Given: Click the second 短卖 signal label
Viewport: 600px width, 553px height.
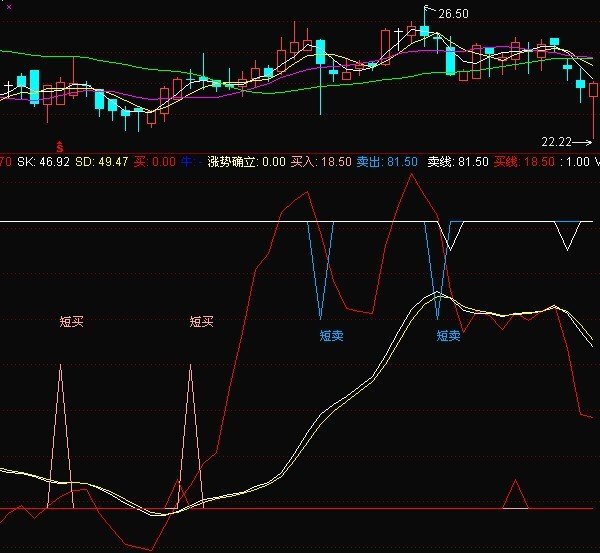Looking at the screenshot, I should tap(448, 336).
